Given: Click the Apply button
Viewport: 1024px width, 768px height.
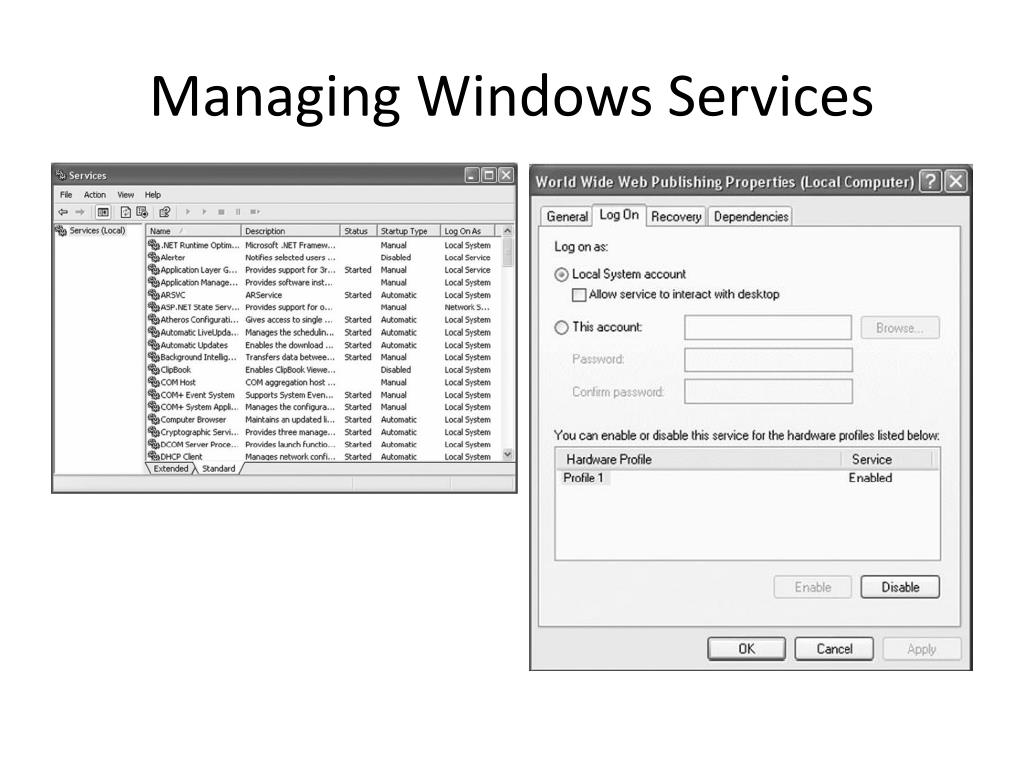Looking at the screenshot, I should (921, 649).
